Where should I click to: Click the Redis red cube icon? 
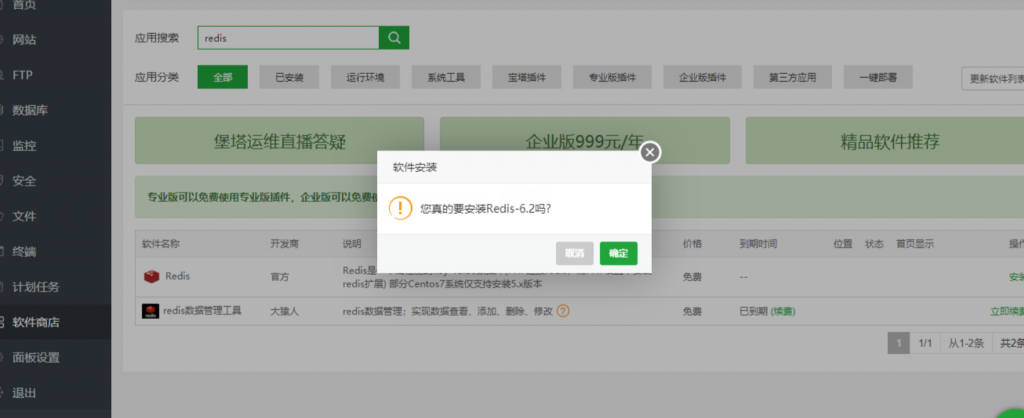click(x=151, y=276)
